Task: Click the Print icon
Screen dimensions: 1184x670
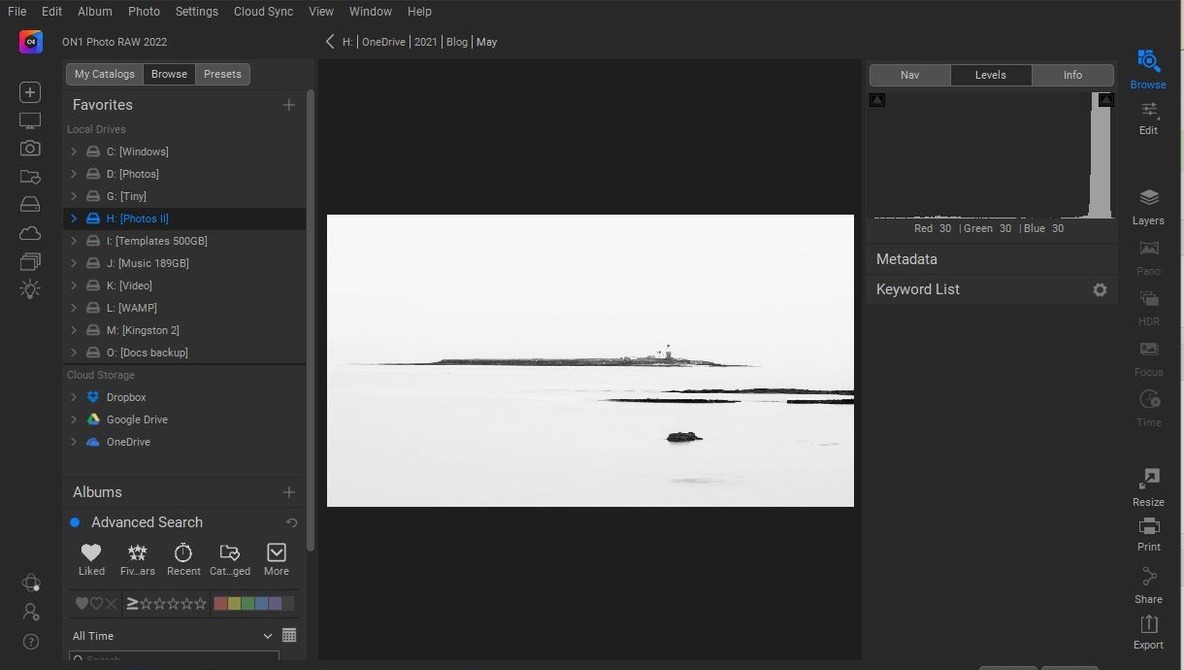Action: 1149,526
